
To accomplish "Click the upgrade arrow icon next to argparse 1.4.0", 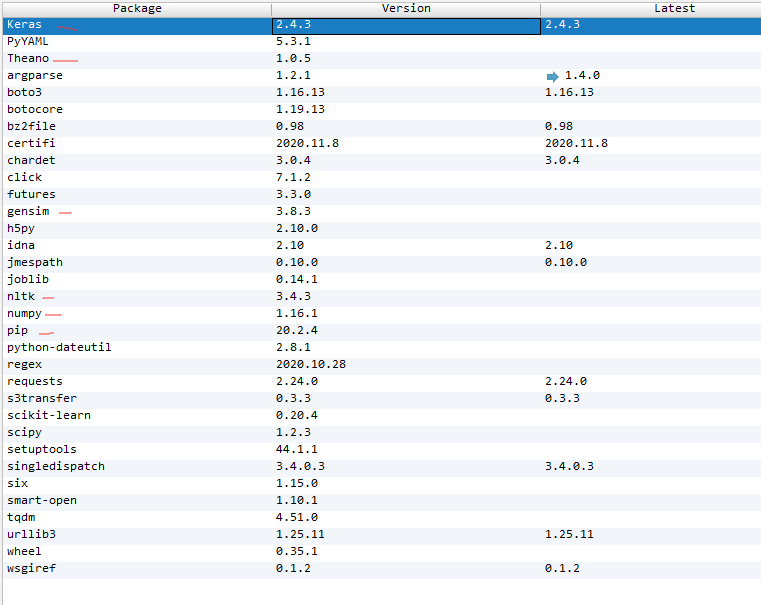I will (552, 77).
